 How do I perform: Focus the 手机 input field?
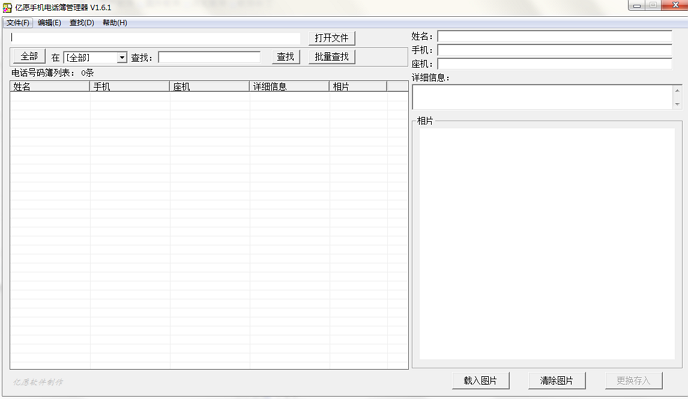tap(555, 50)
